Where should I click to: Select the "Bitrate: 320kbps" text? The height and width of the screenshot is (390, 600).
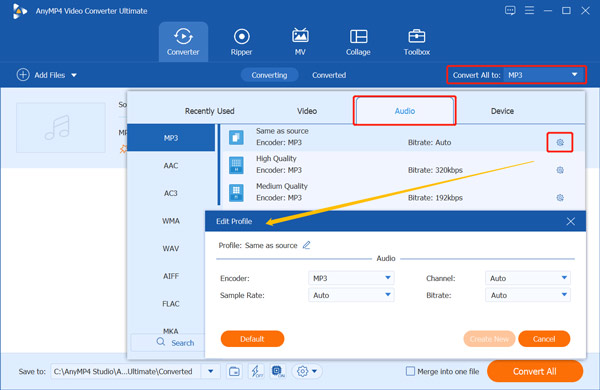(435, 170)
